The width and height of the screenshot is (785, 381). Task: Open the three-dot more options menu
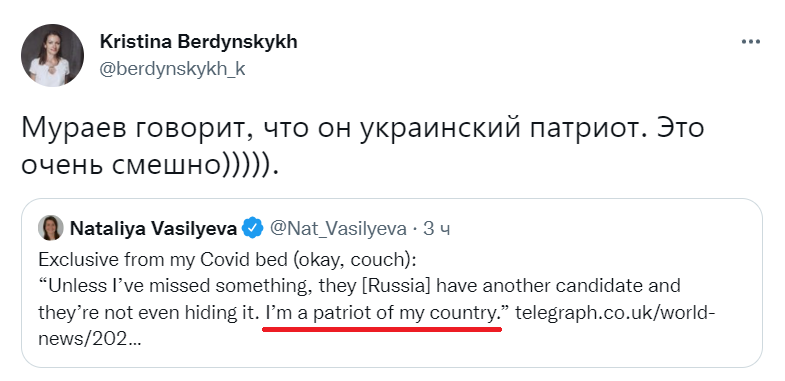pyautogui.click(x=750, y=42)
